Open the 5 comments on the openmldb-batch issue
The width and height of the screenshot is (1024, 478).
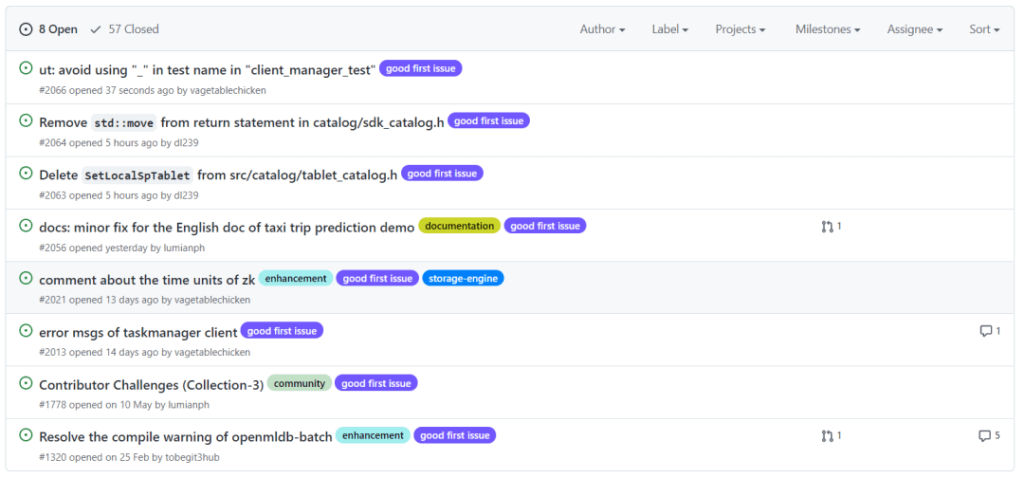point(989,436)
